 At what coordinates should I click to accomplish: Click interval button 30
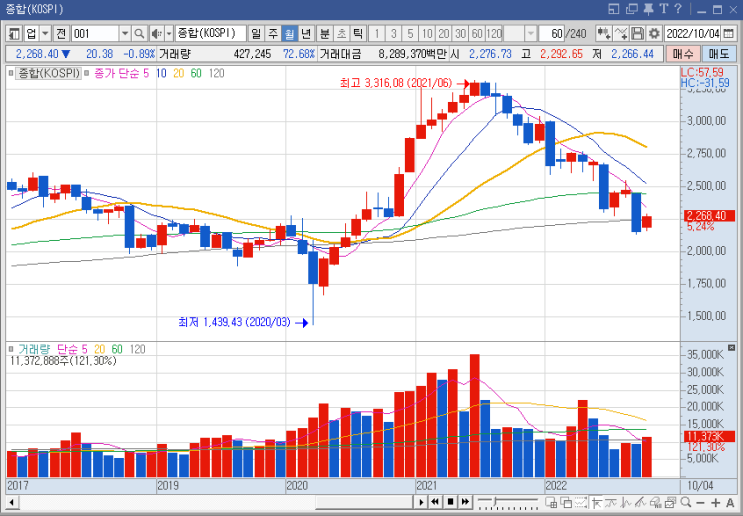460,34
